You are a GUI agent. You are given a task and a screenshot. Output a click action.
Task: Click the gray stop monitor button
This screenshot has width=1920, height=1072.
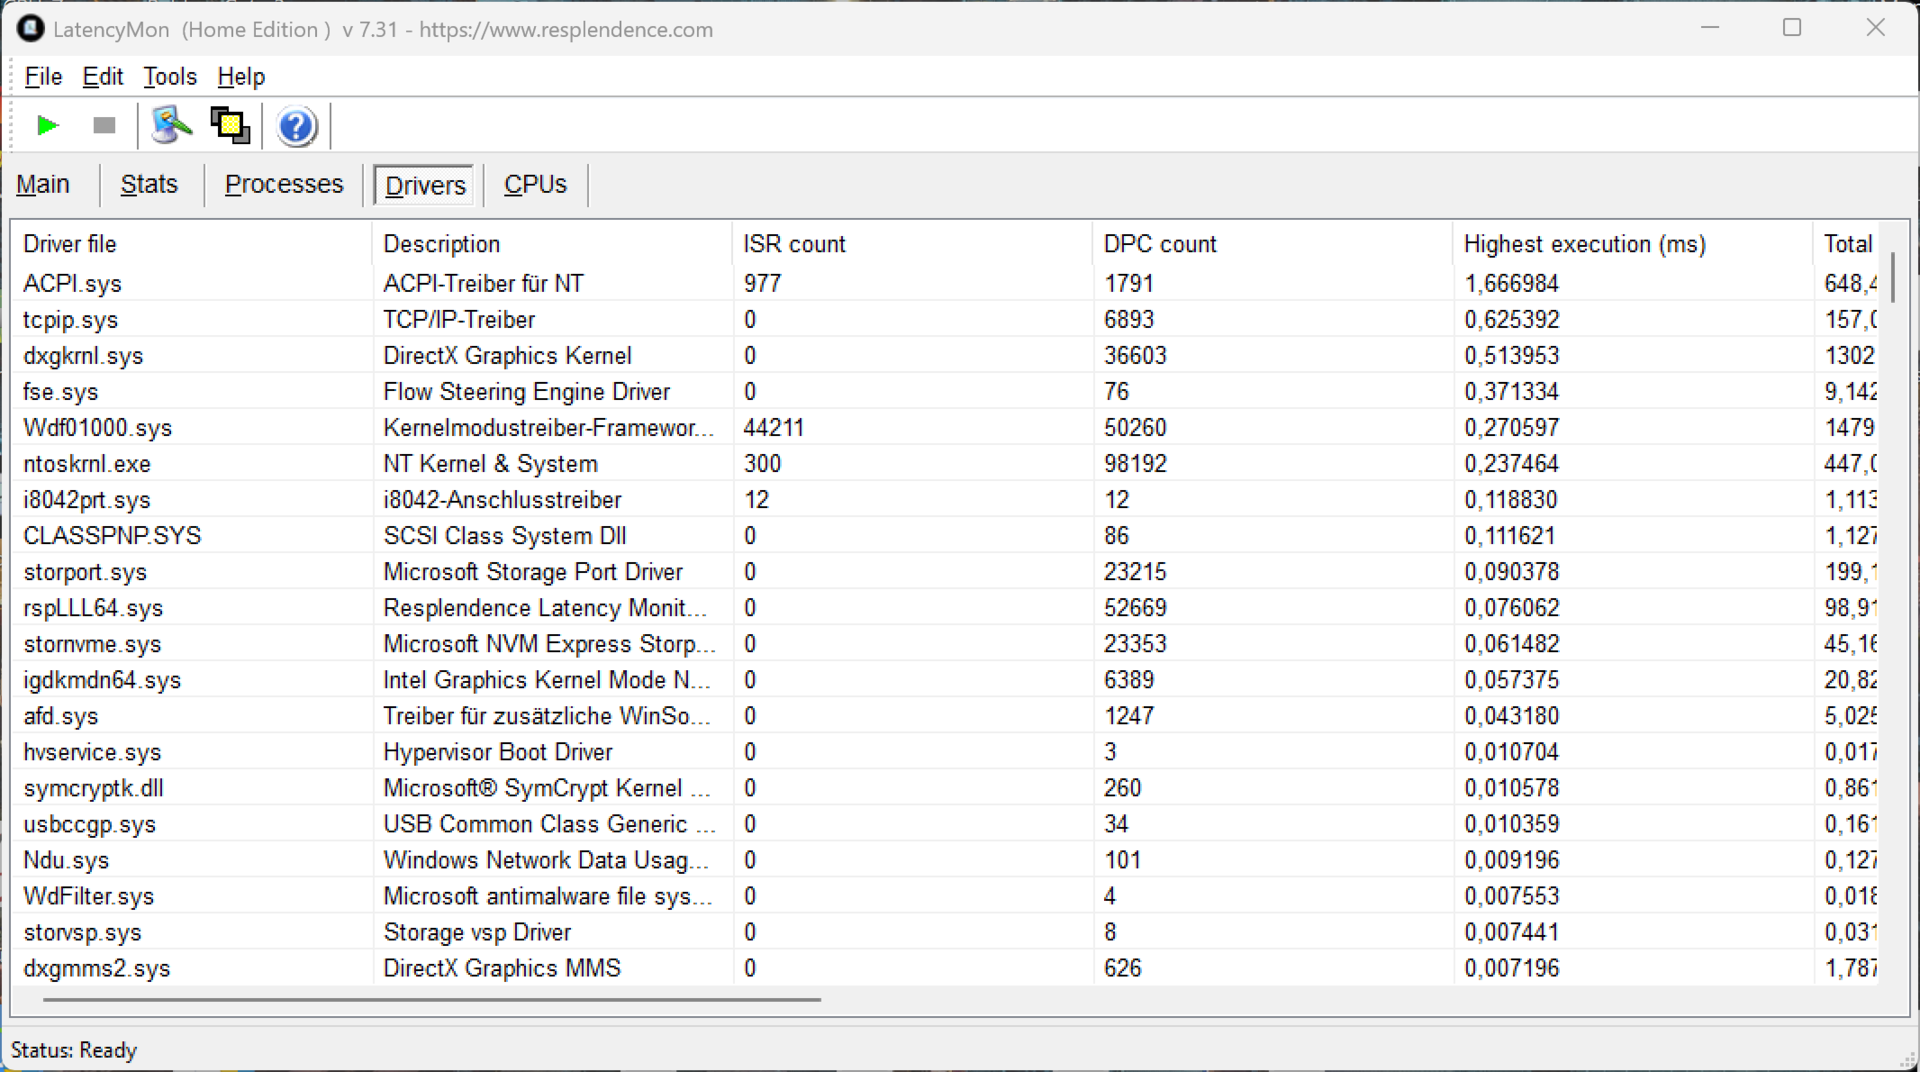pyautogui.click(x=104, y=126)
